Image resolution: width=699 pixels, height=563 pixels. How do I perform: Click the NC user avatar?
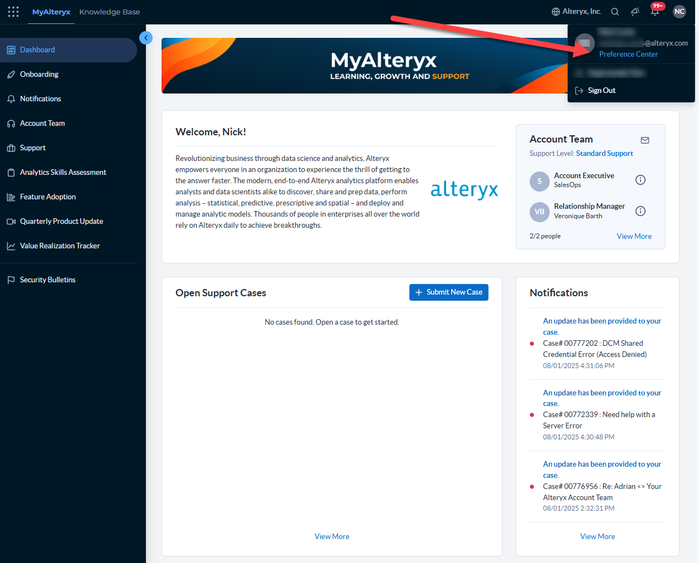tap(679, 12)
